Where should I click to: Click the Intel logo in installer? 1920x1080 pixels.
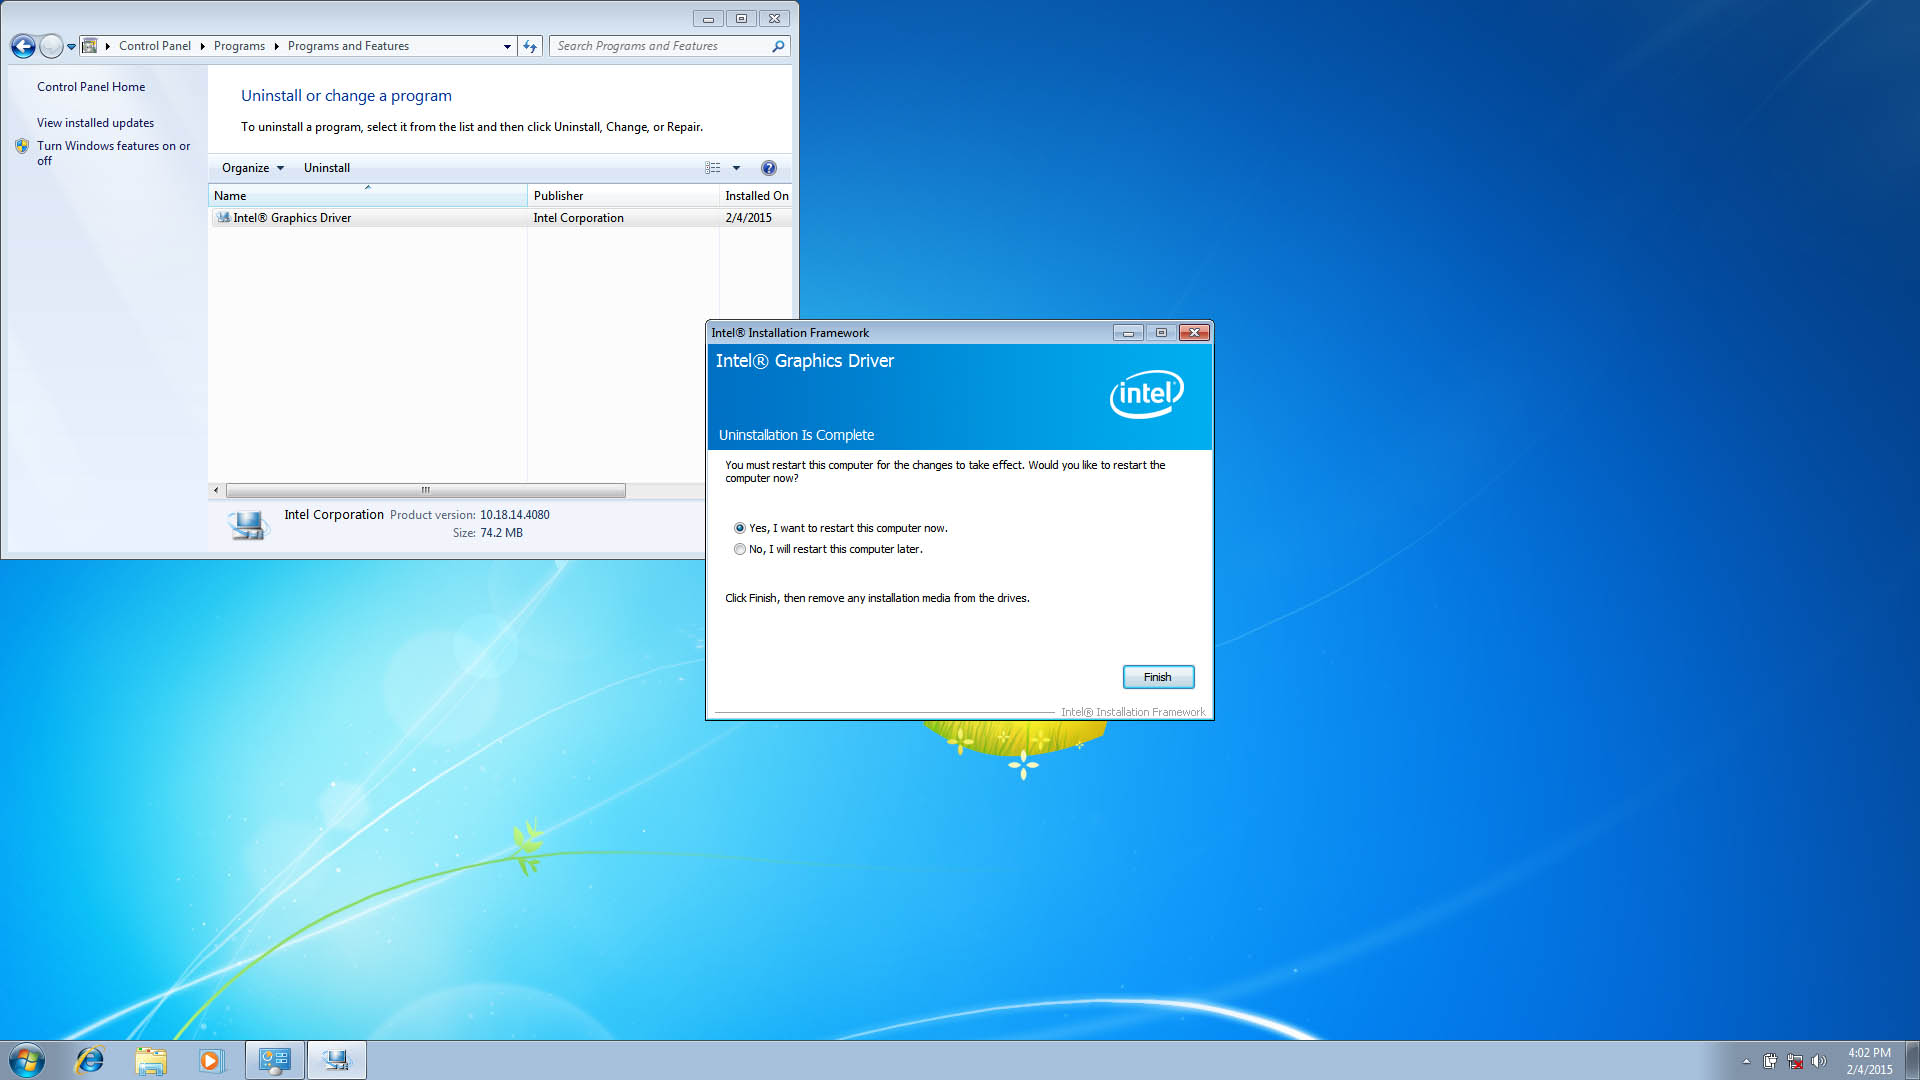pyautogui.click(x=1147, y=394)
